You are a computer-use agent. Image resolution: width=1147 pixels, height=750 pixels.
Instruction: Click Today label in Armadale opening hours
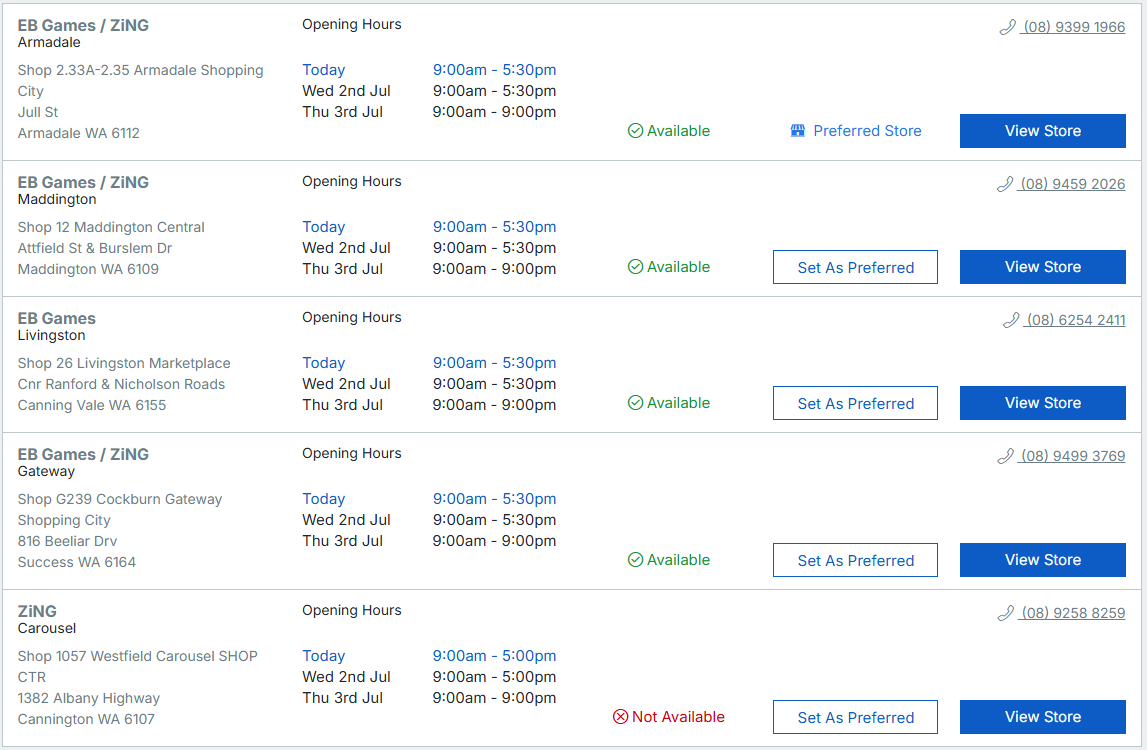[x=323, y=70]
